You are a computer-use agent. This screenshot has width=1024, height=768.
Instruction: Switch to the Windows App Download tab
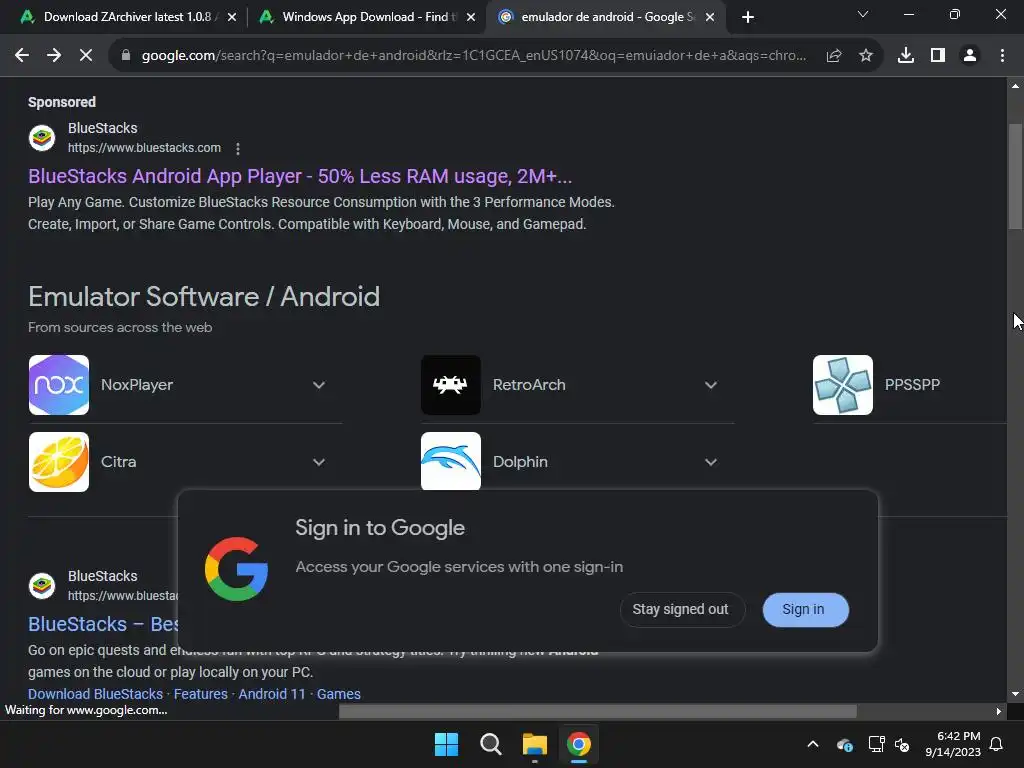pos(366,17)
